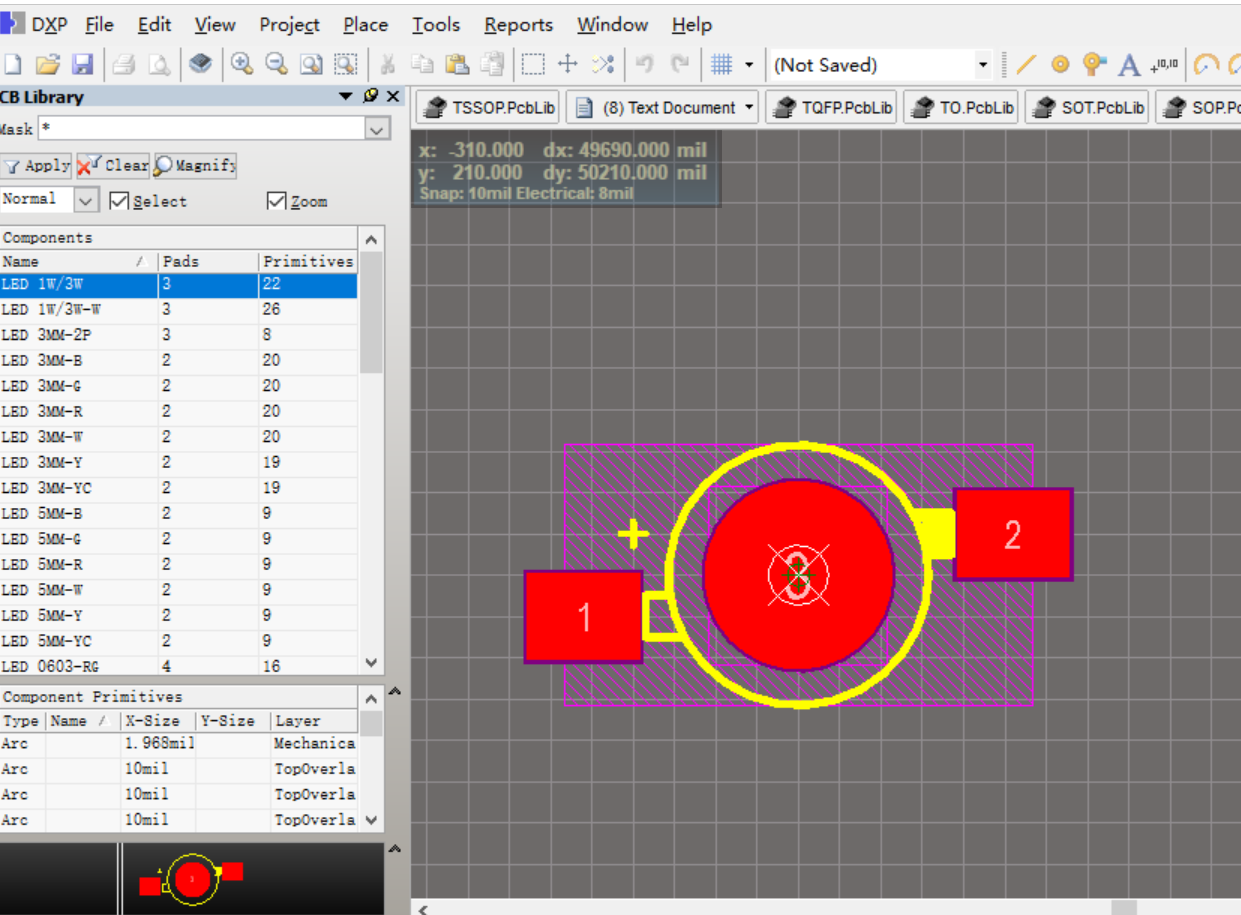The image size is (1241, 915).
Task: Toggle the Zoom checkbox
Action: coord(277,201)
